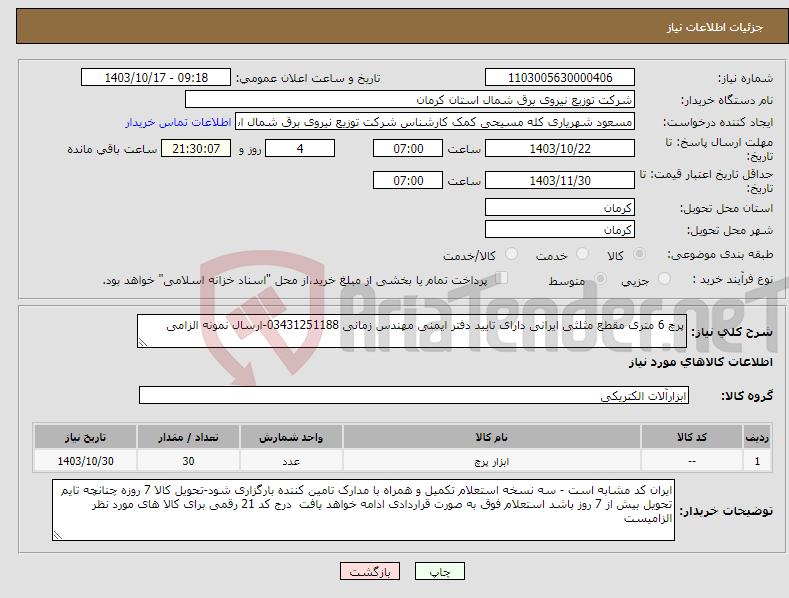Viewport: 789px width, 598px height.
Task: Click the ردیف column header
Action: coord(757,437)
